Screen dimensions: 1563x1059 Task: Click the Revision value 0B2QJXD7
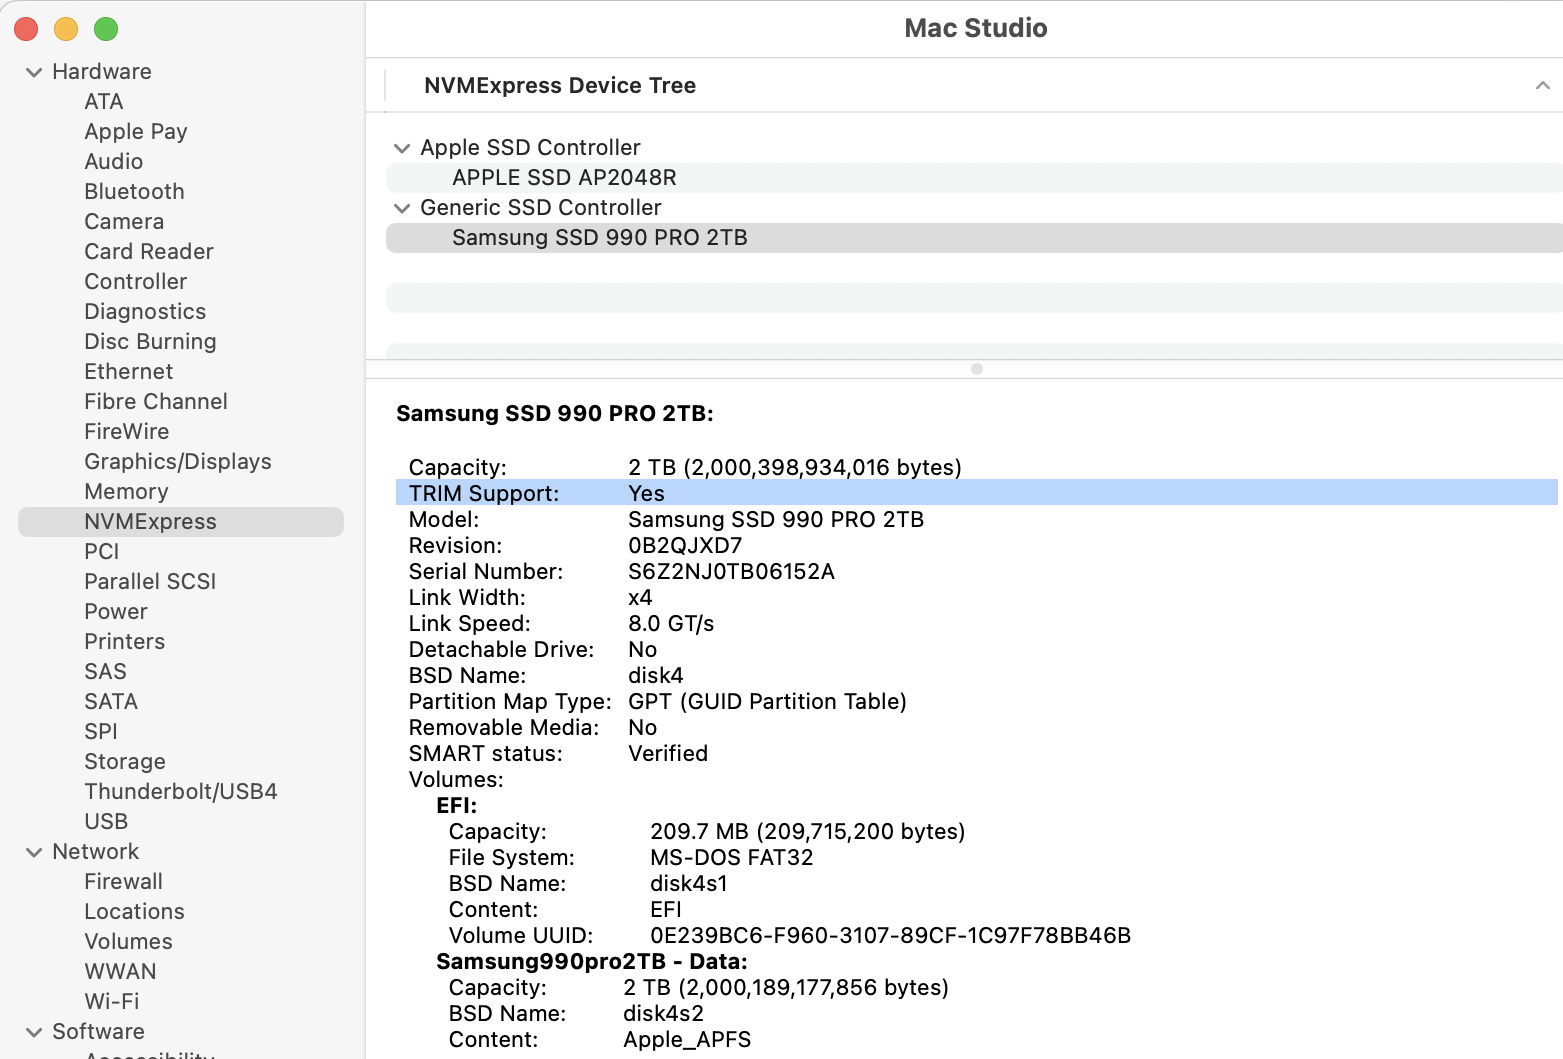coord(685,546)
